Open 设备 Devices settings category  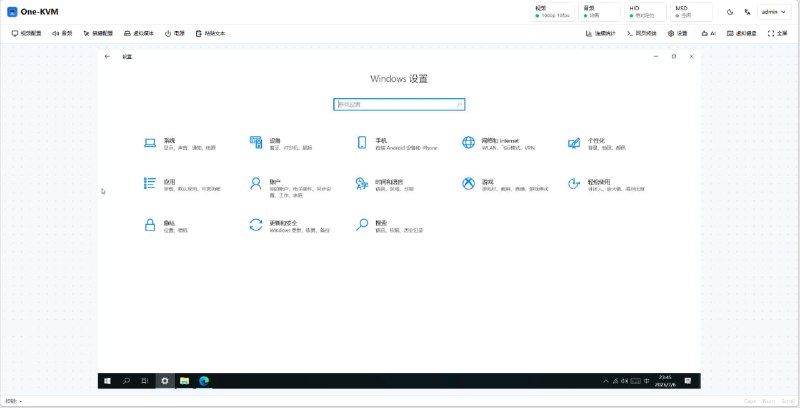pyautogui.click(x=281, y=143)
